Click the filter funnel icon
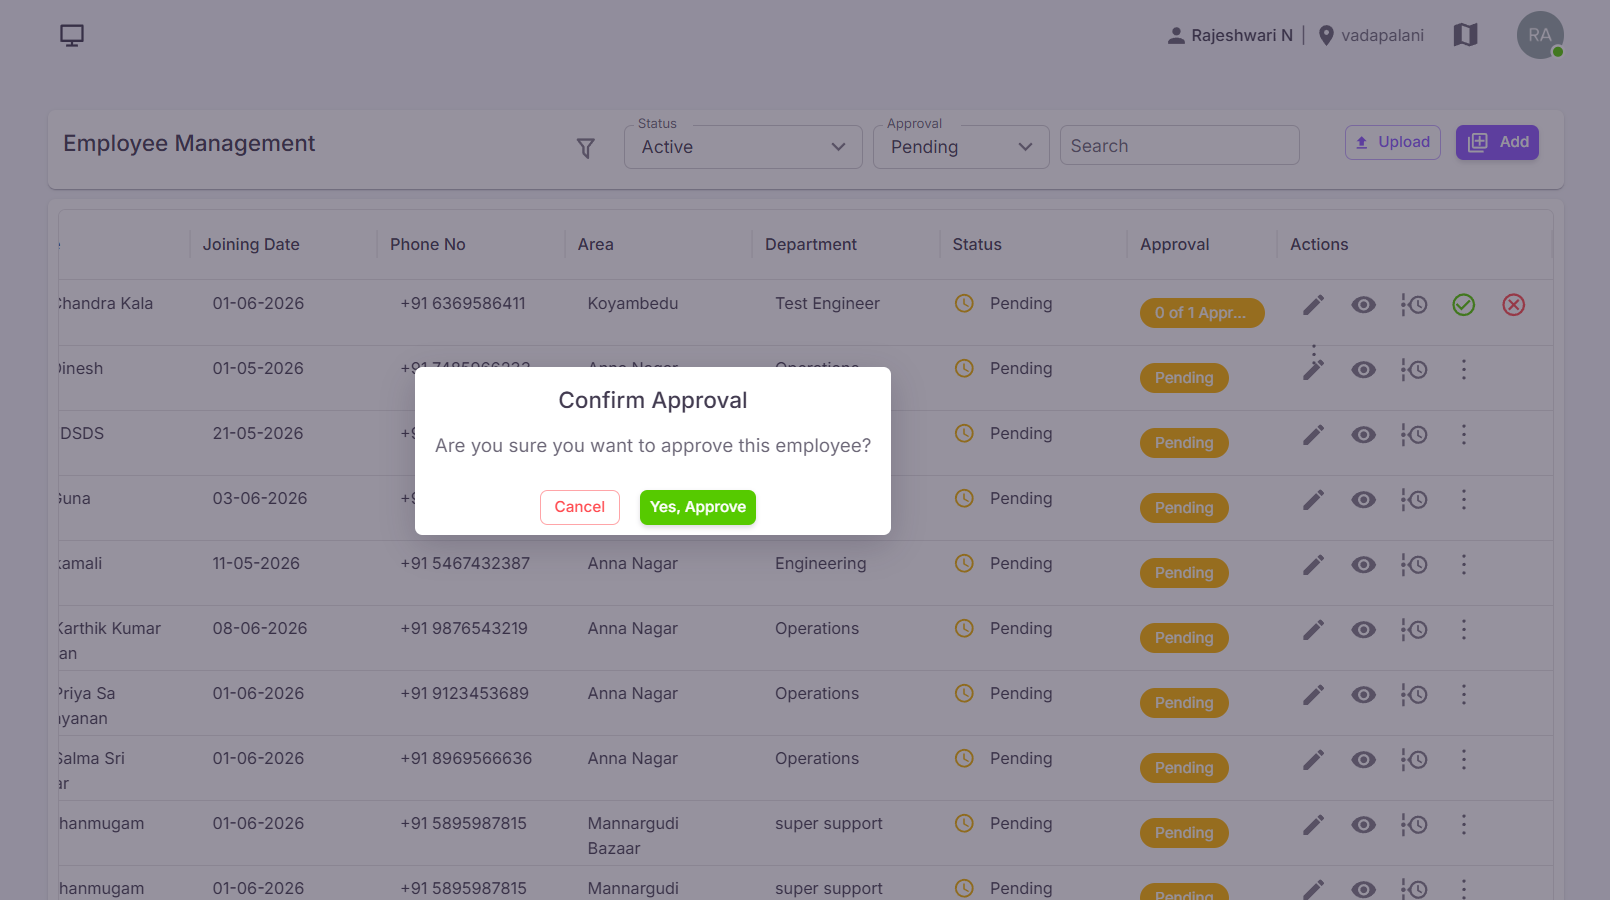The width and height of the screenshot is (1610, 900). [x=586, y=148]
